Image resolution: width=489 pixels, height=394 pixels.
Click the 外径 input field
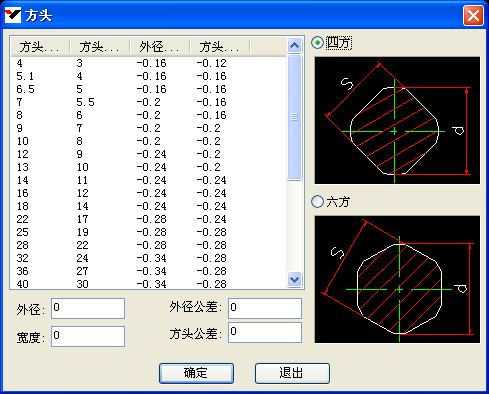(x=88, y=308)
